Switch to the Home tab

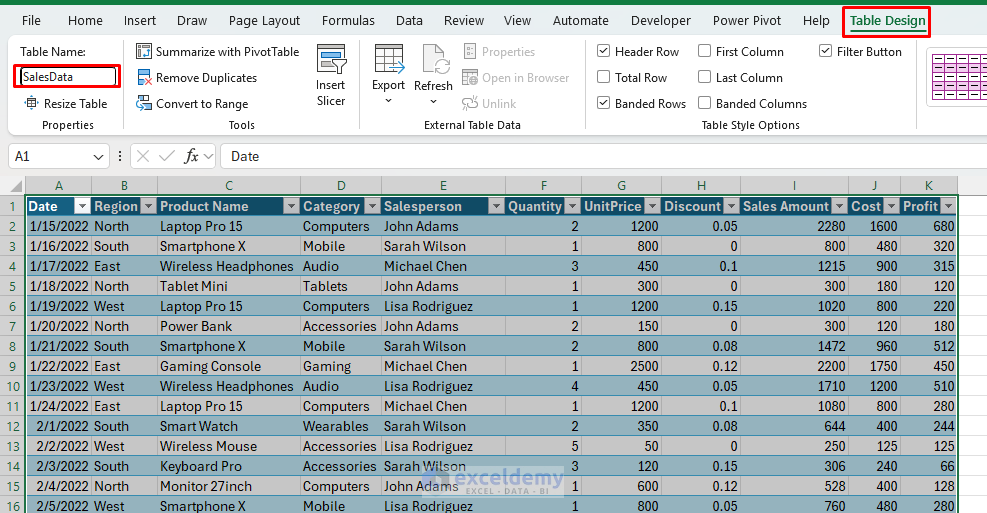coord(85,21)
